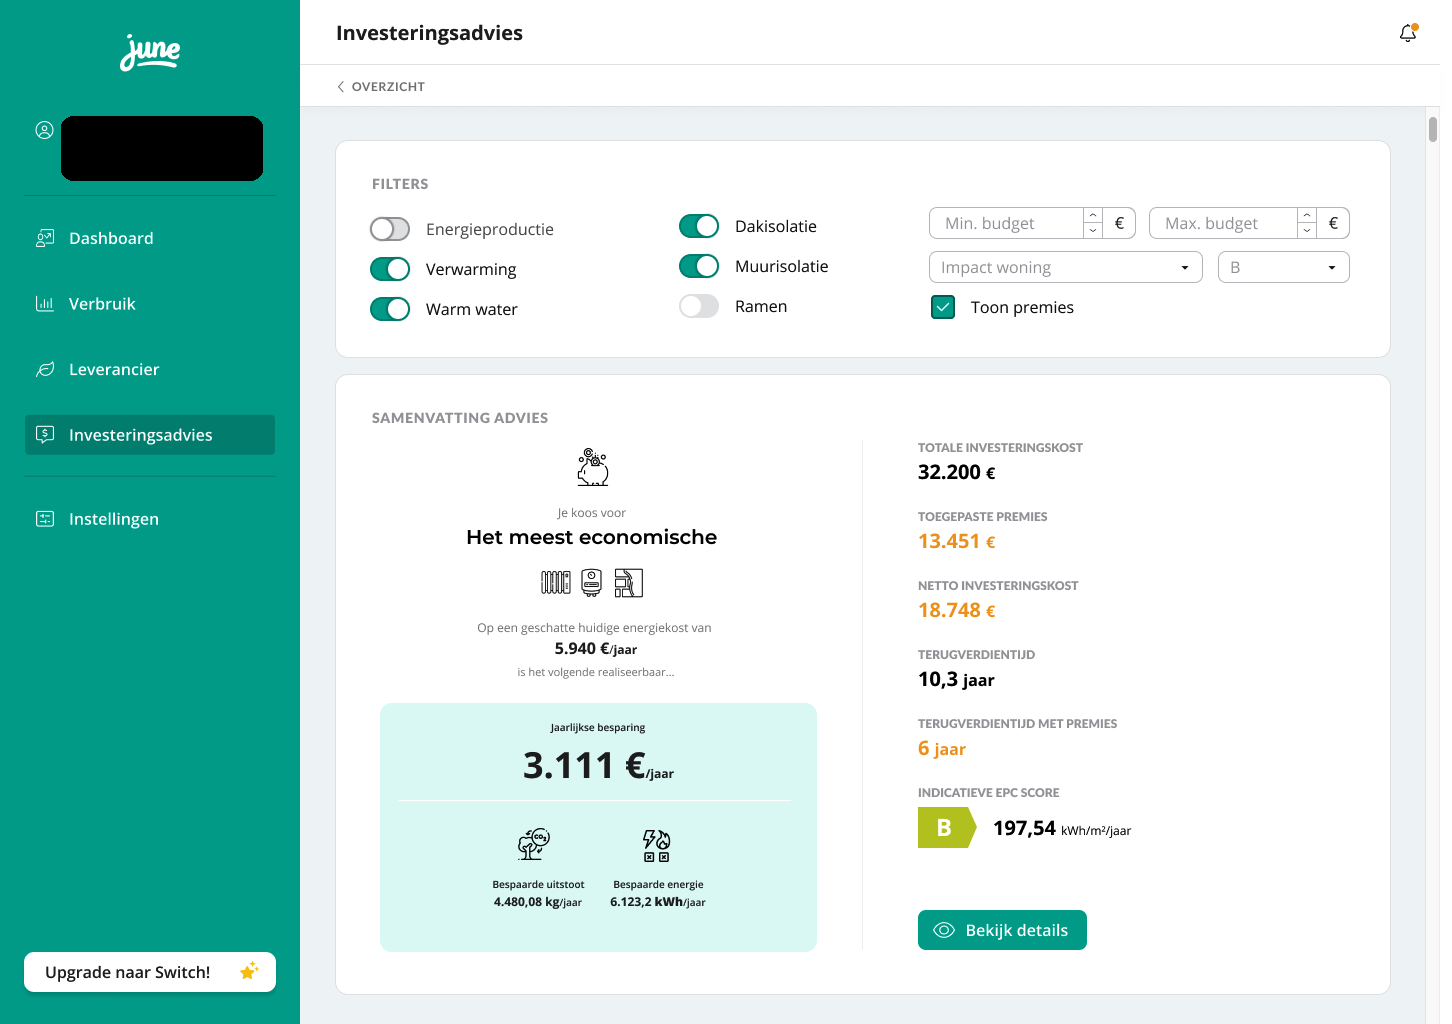Disable the Verwarming toggle
Viewport: 1452px width, 1024px height.
click(x=390, y=269)
